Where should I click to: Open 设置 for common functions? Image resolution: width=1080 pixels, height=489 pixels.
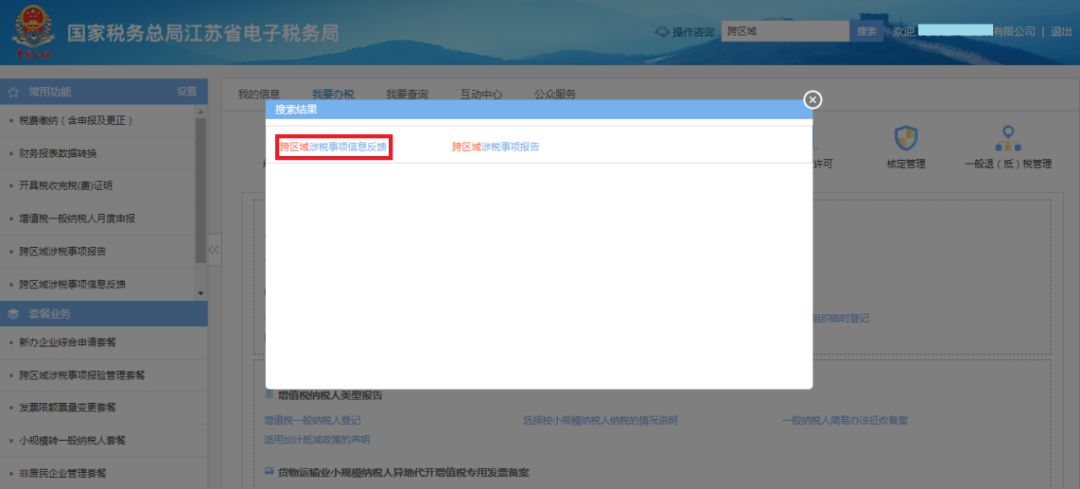[187, 92]
